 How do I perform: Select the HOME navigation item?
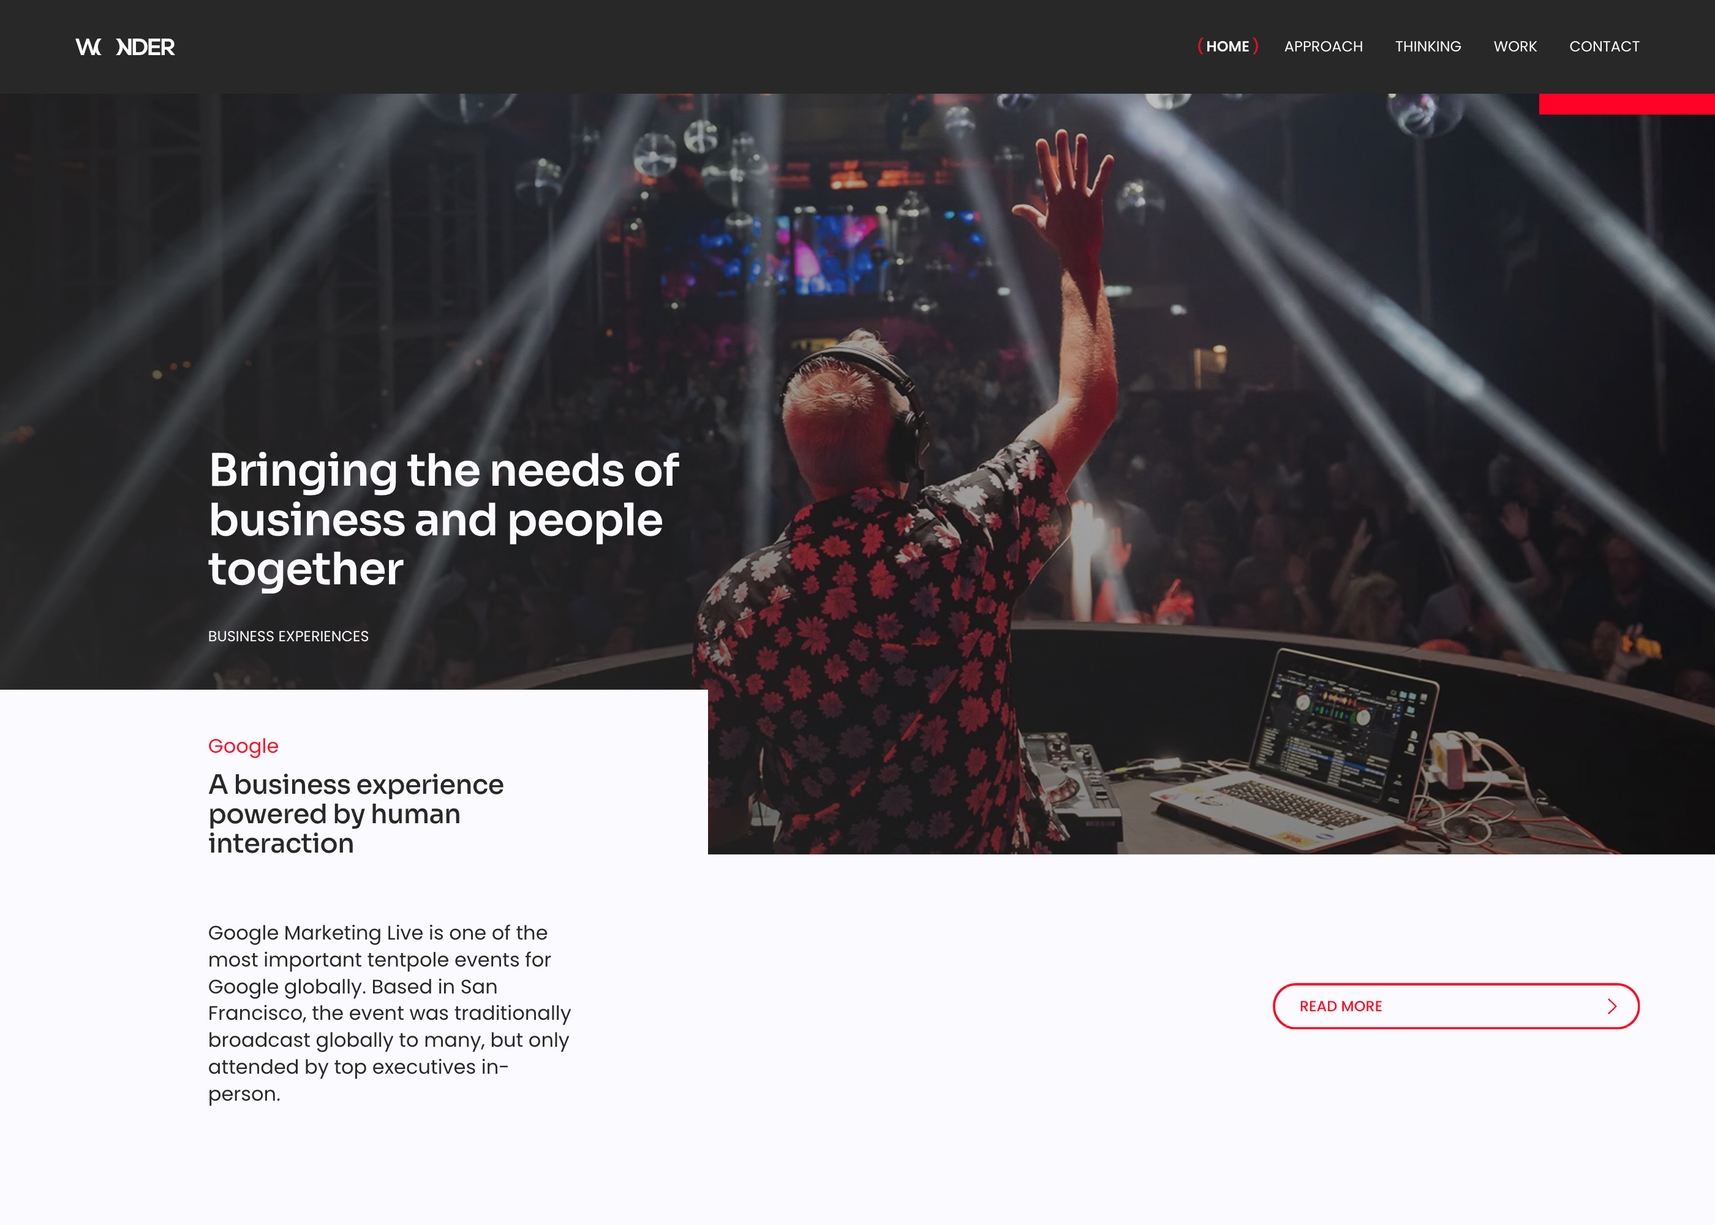(1227, 46)
